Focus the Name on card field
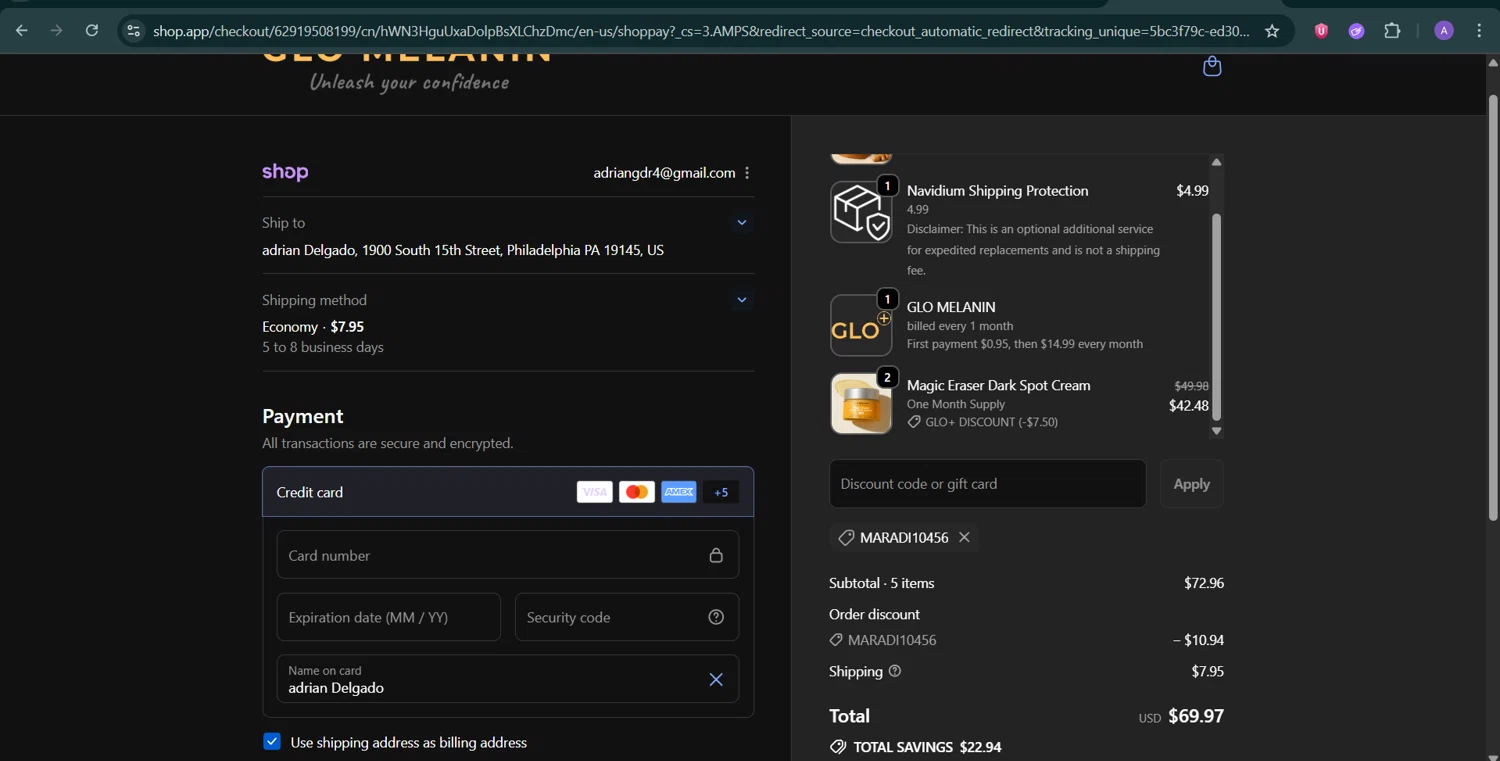This screenshot has height=761, width=1500. 508,679
